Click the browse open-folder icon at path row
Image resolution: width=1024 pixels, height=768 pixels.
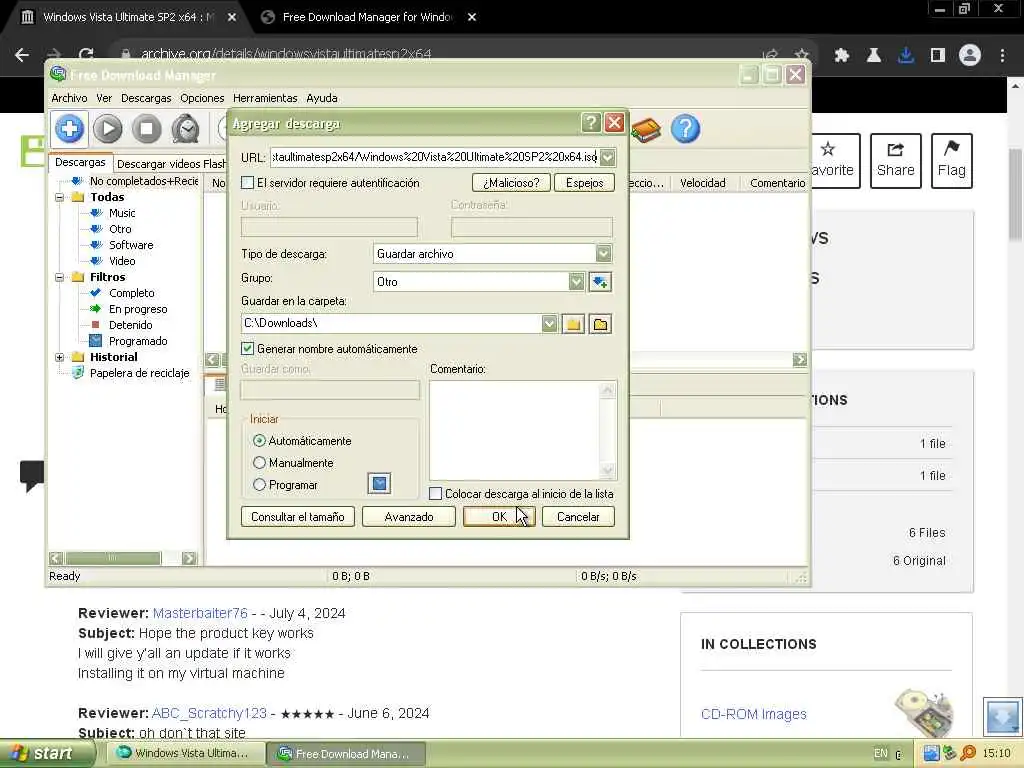tap(600, 324)
